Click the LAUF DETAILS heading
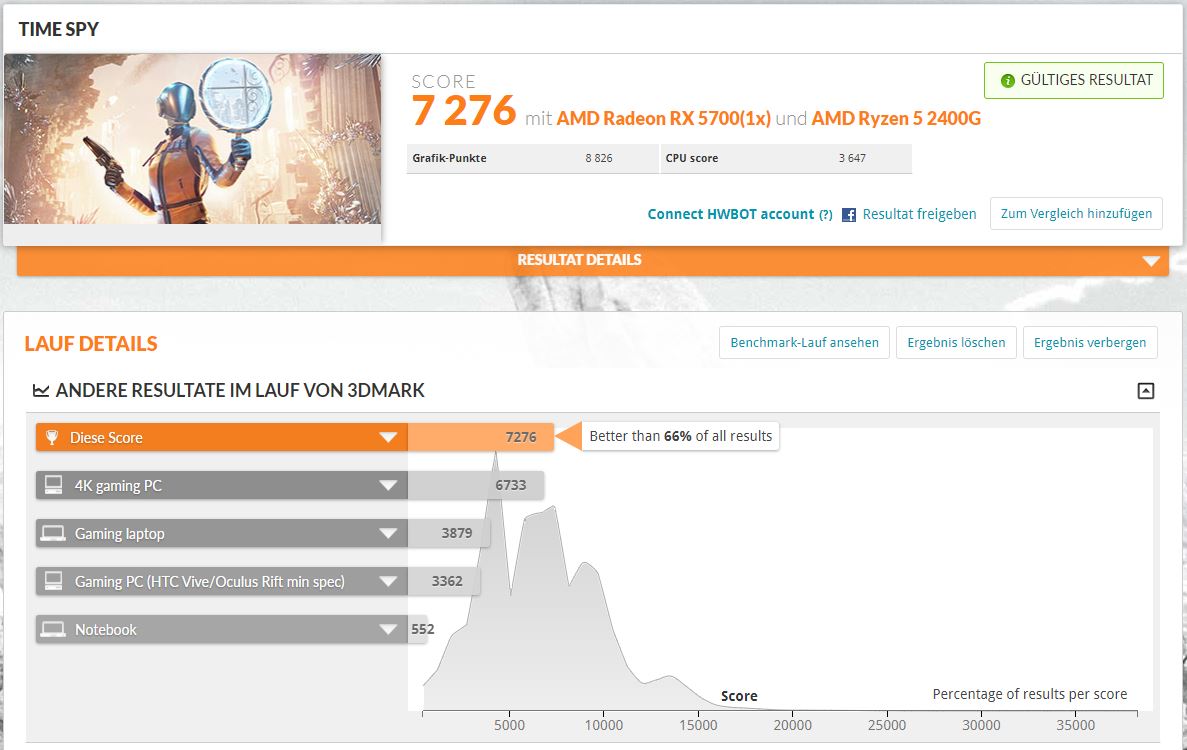 (91, 344)
